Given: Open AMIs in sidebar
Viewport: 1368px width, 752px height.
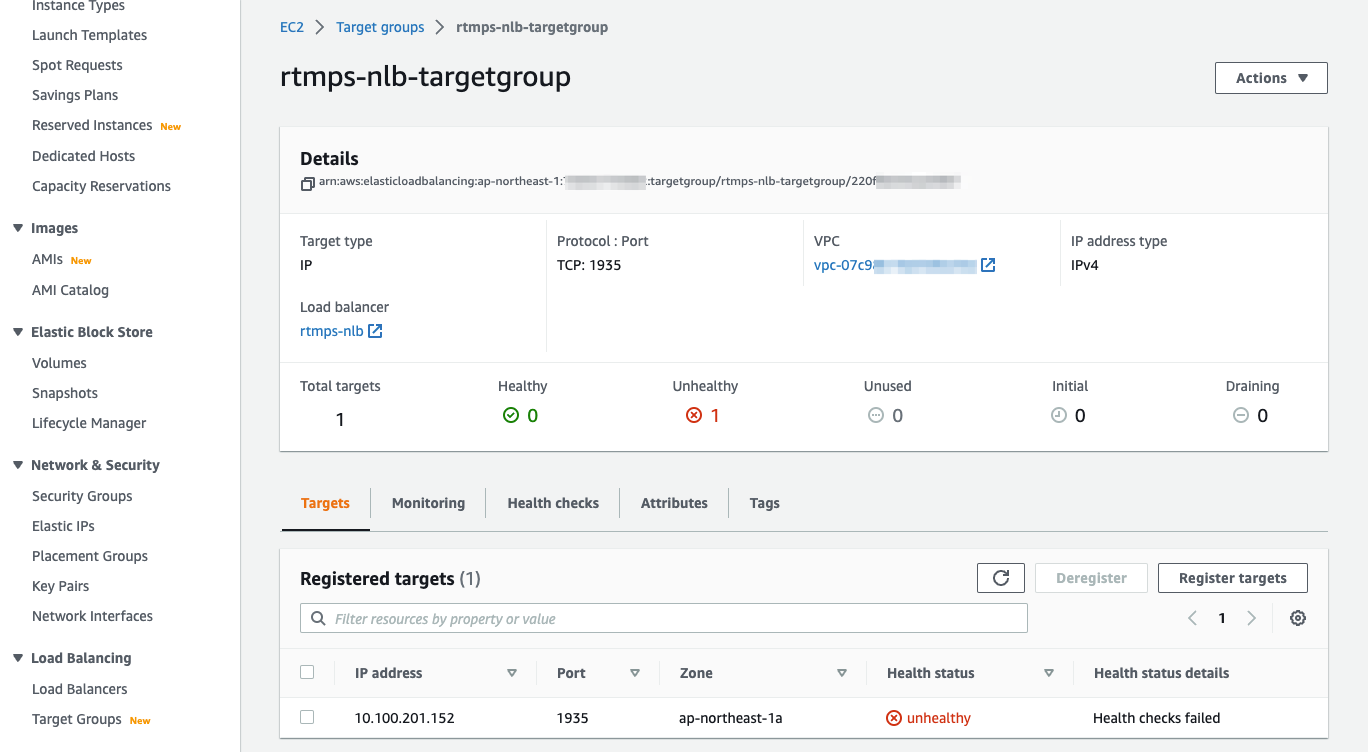Looking at the screenshot, I should pyautogui.click(x=47, y=259).
